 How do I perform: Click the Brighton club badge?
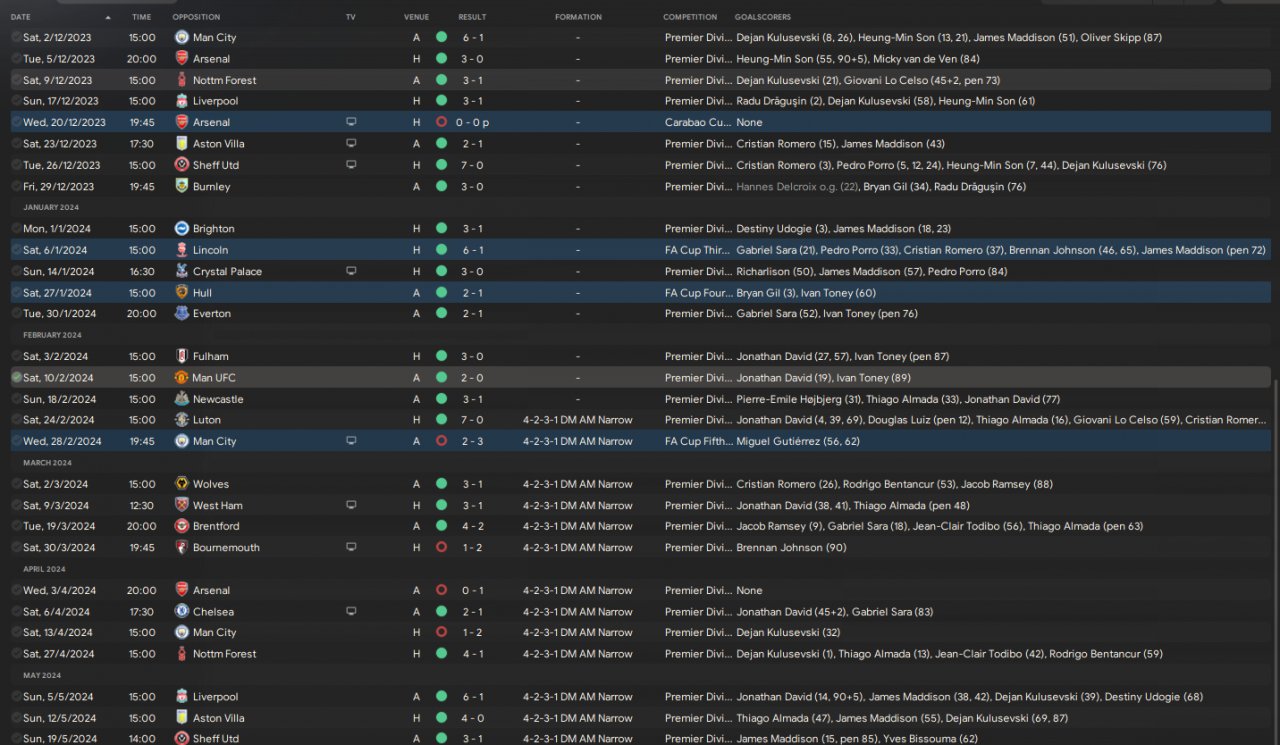(182, 229)
